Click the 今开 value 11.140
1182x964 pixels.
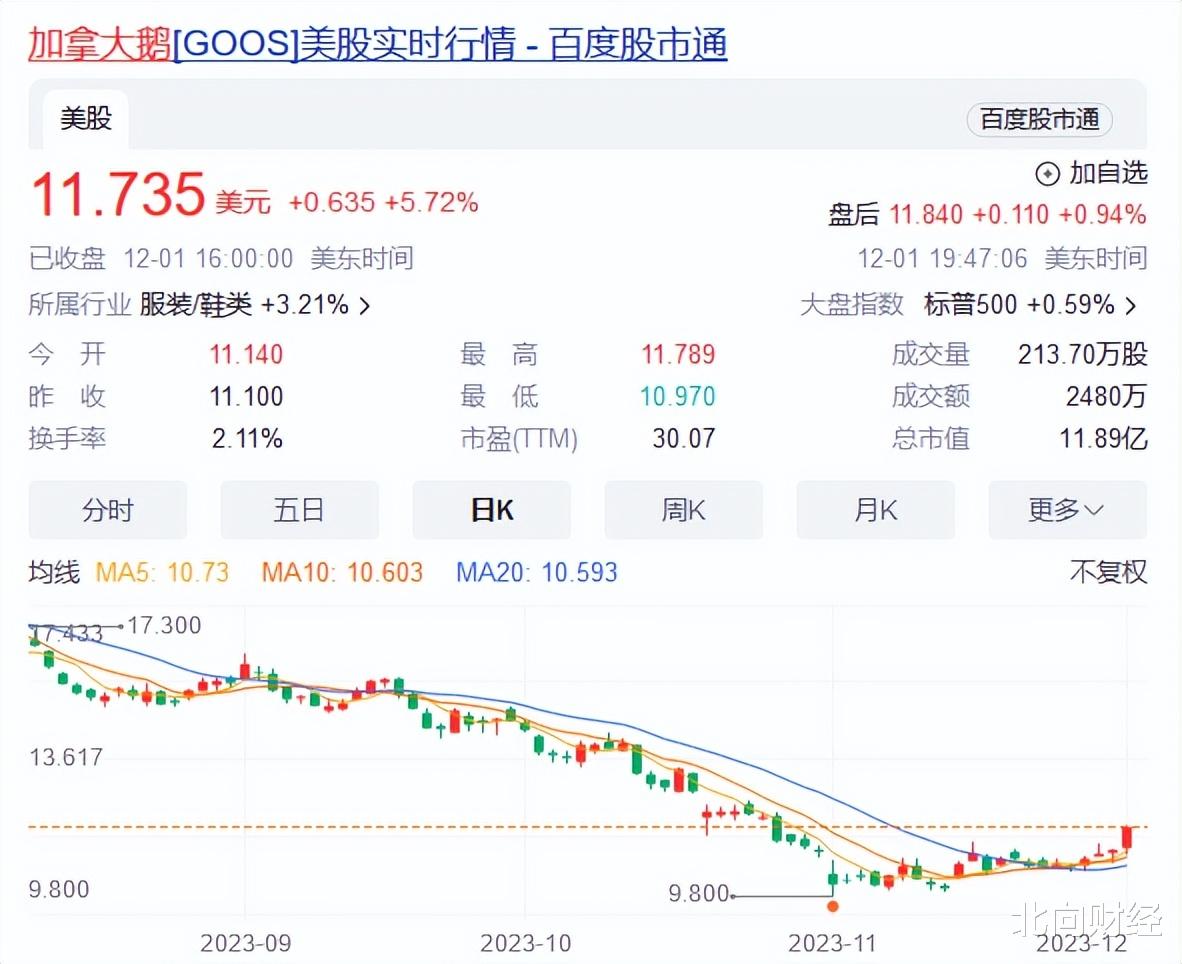point(247,354)
